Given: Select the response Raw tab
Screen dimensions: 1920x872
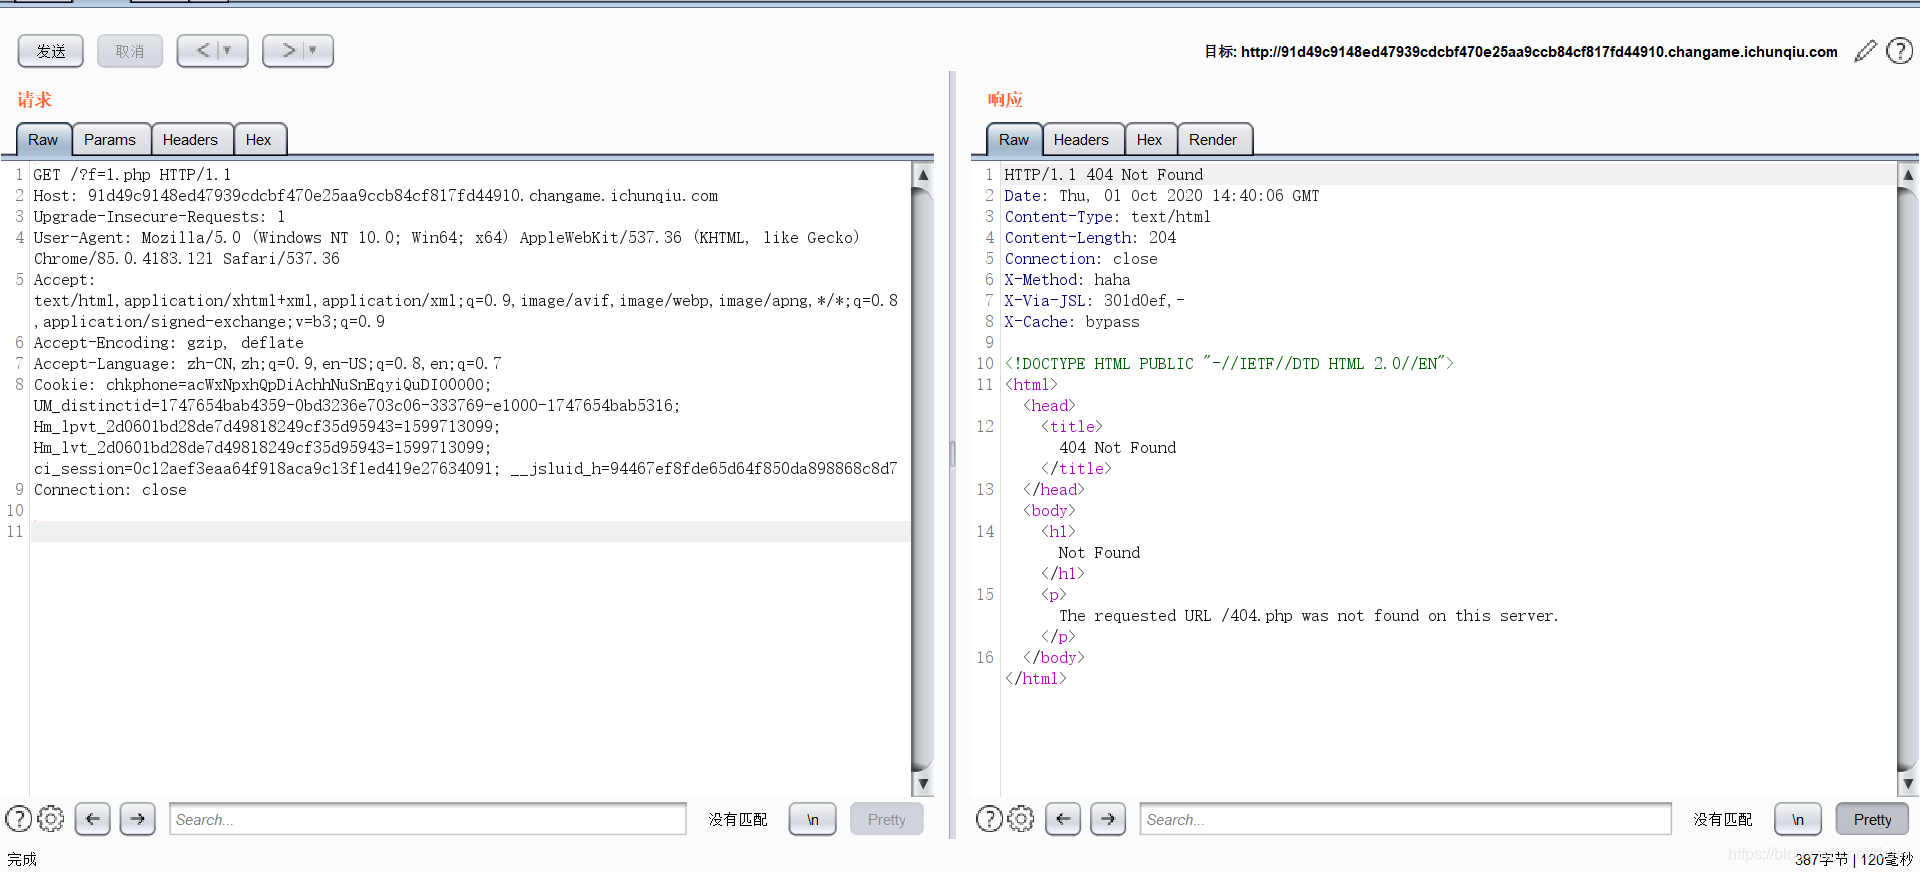Looking at the screenshot, I should point(1014,140).
